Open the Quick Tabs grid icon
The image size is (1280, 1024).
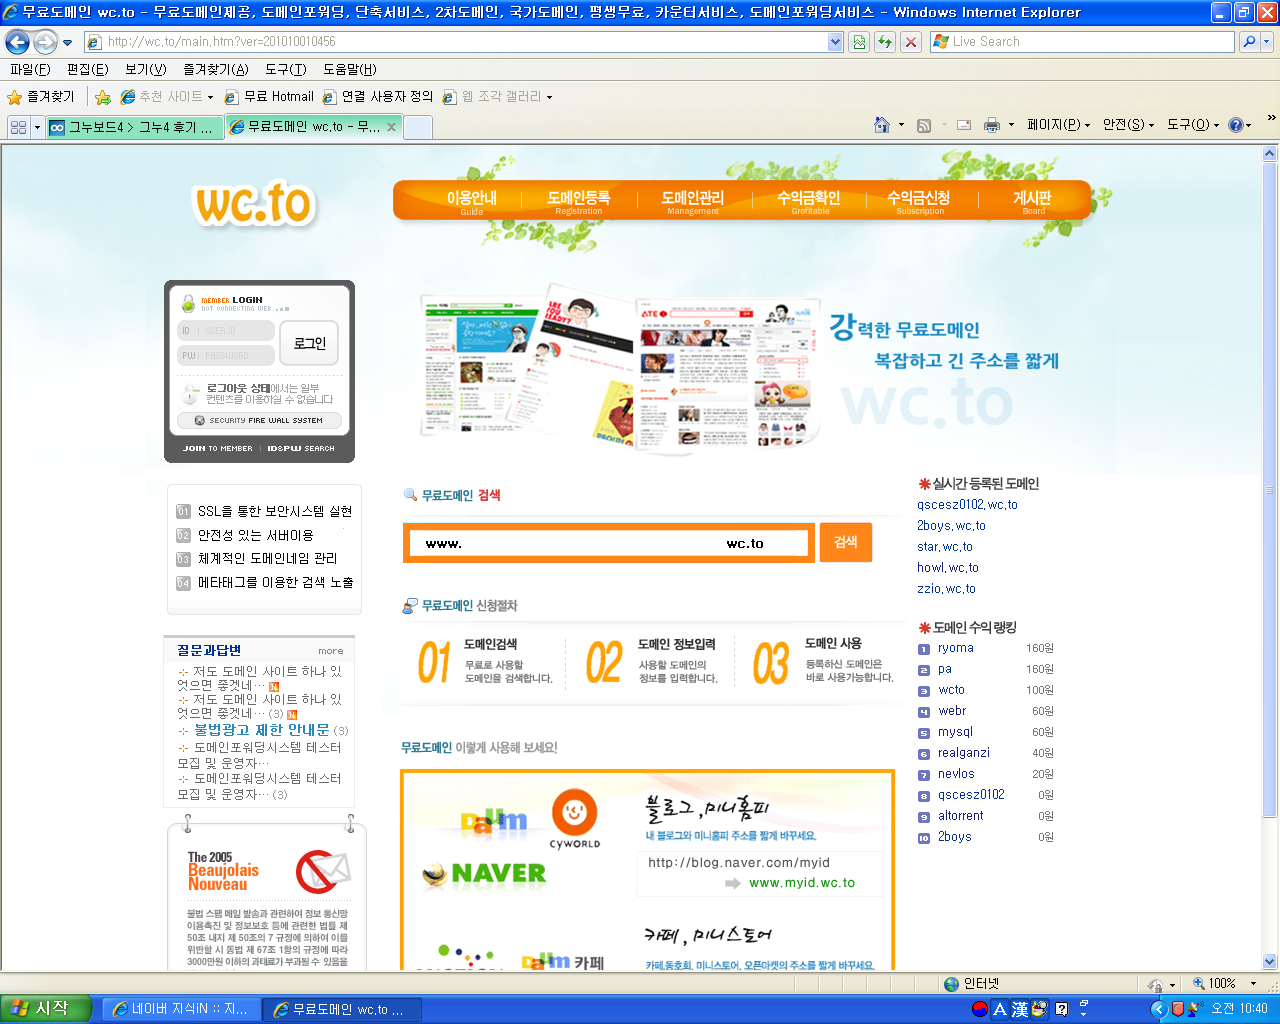click(18, 127)
